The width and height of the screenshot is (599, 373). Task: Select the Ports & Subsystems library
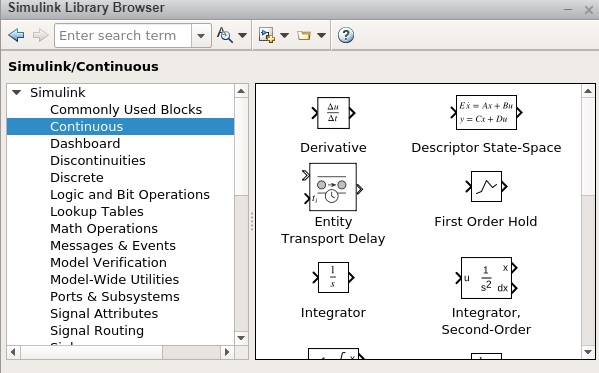pos(115,297)
